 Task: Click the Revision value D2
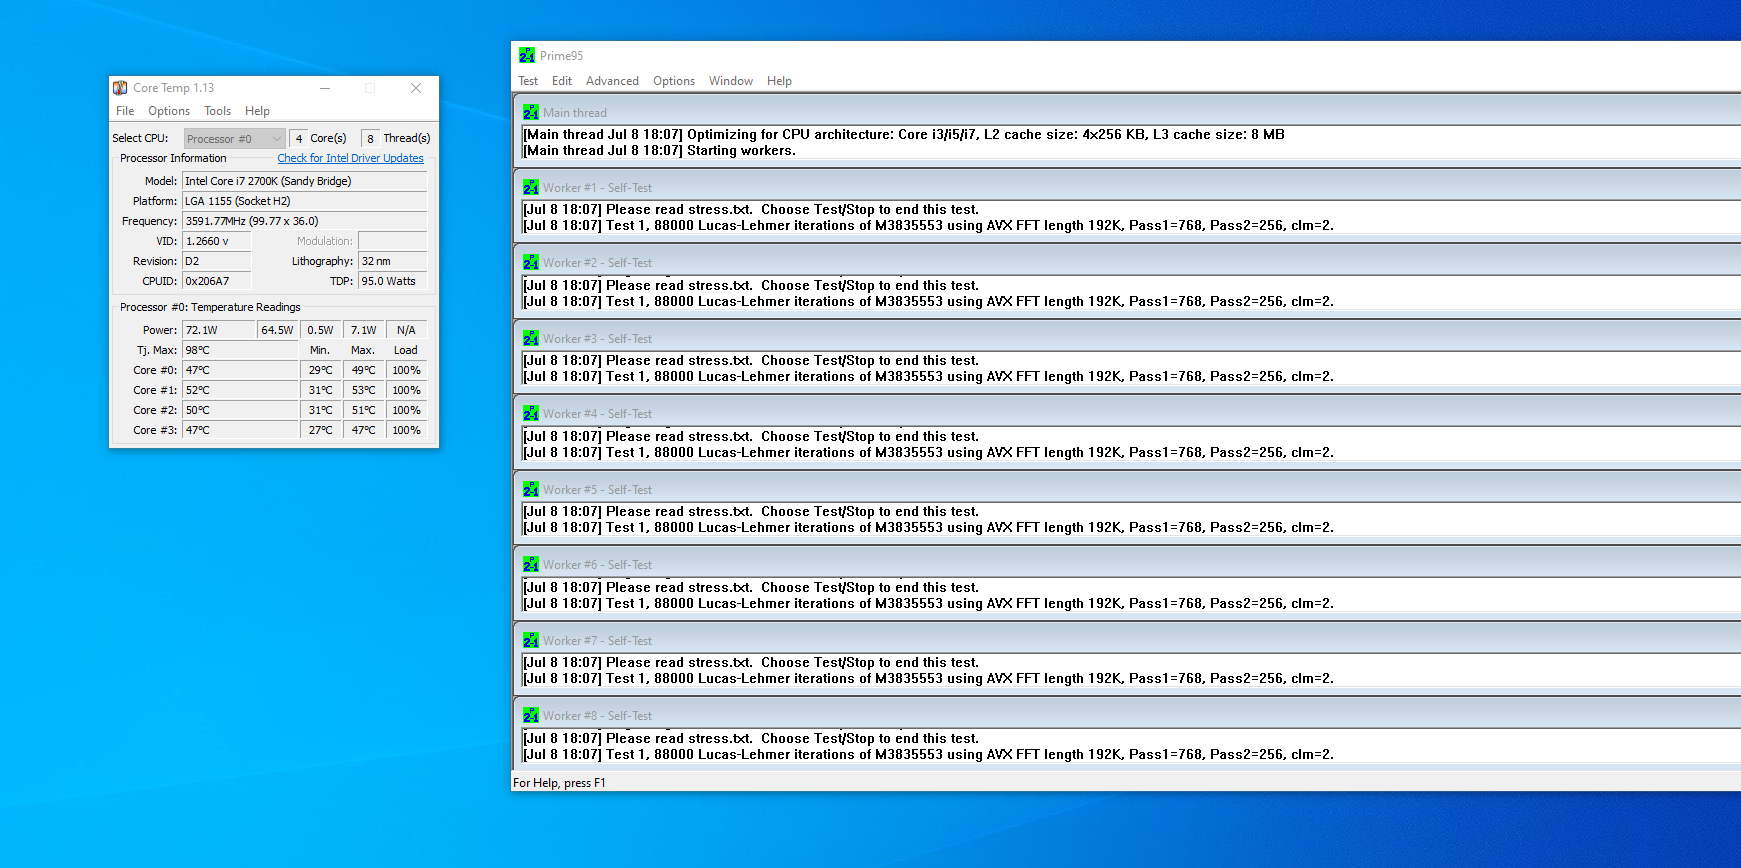click(x=216, y=261)
